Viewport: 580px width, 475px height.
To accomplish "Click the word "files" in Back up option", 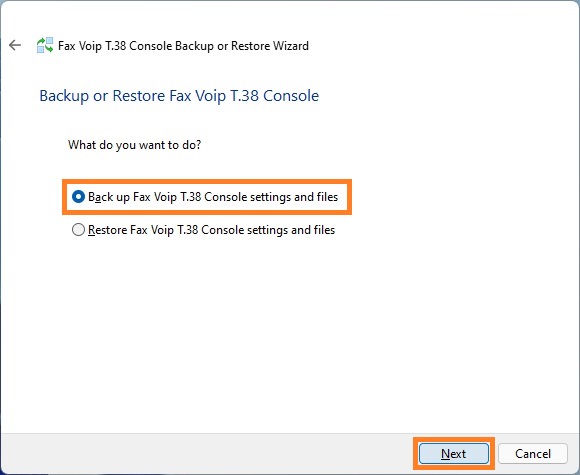I will [x=327, y=197].
